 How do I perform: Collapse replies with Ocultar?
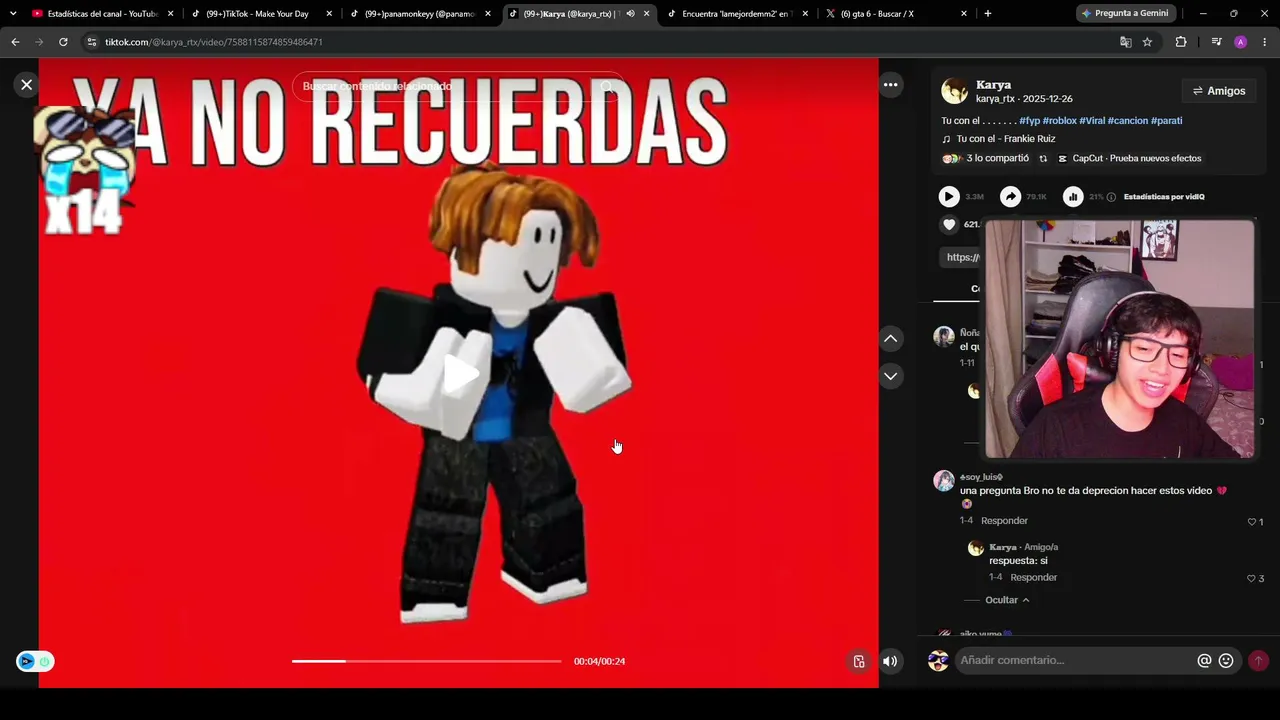pyautogui.click(x=1007, y=600)
